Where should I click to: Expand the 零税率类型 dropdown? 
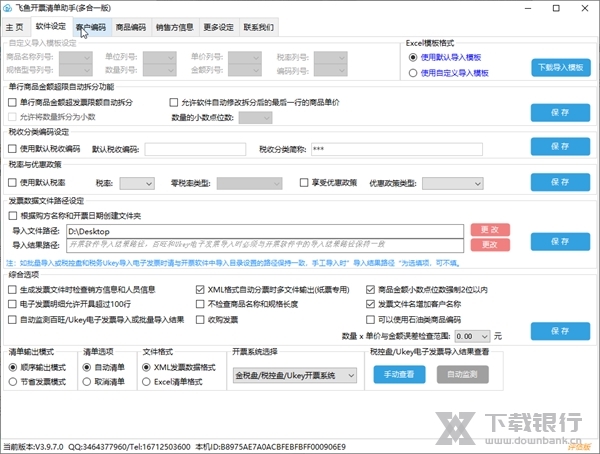(x=249, y=183)
